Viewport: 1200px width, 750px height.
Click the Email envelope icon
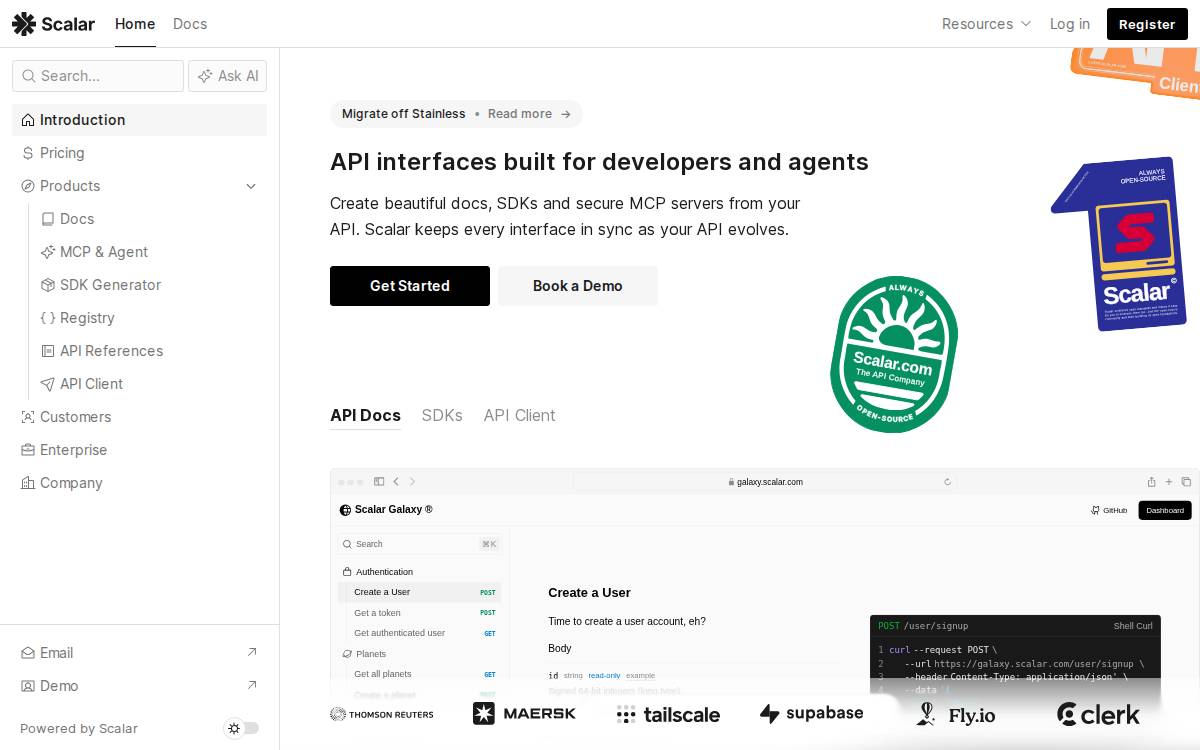[28, 653]
